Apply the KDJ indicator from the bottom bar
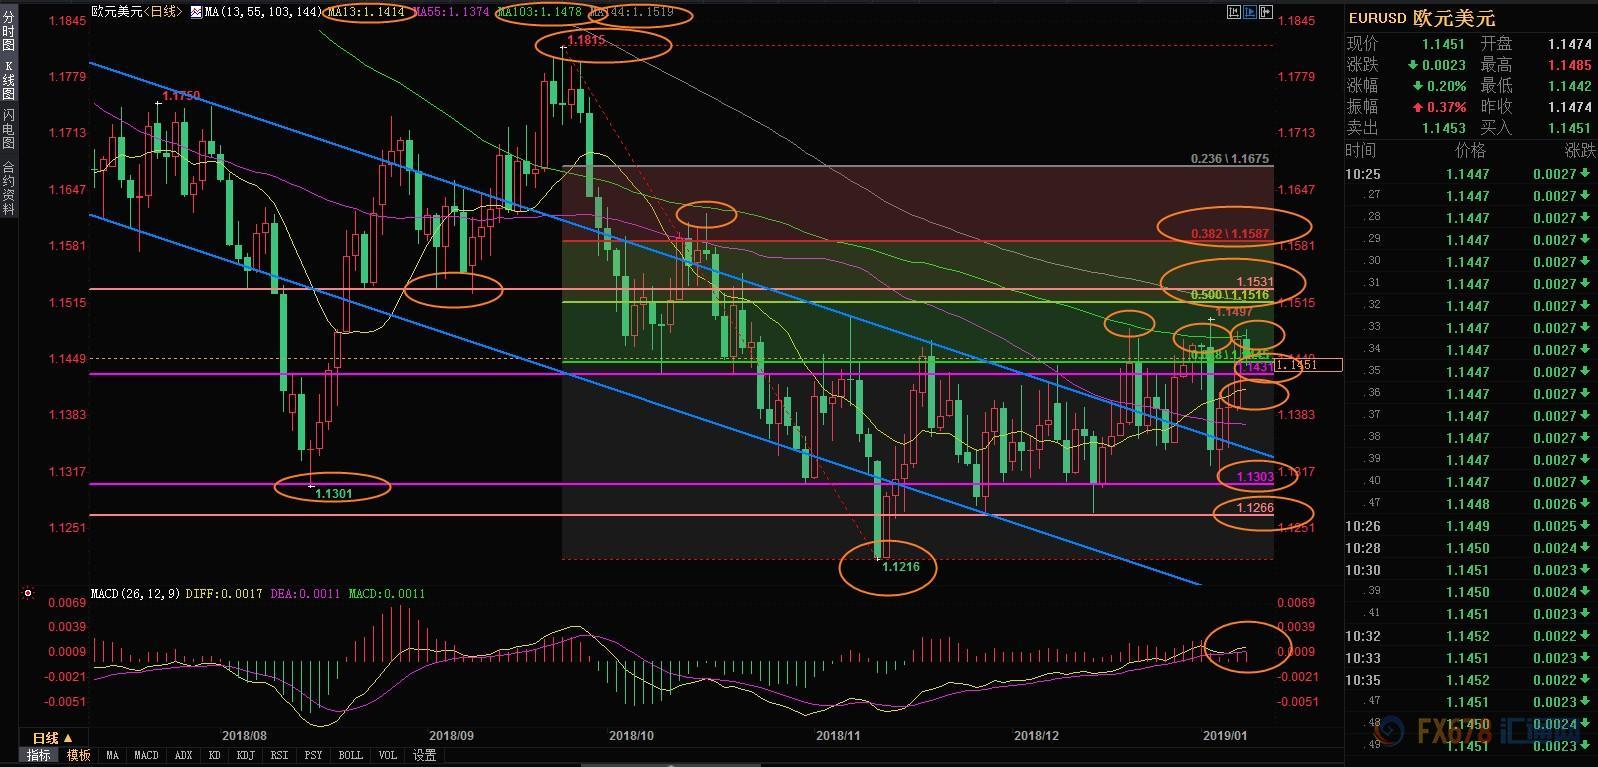Viewport: 1598px width, 767px height. [246, 756]
